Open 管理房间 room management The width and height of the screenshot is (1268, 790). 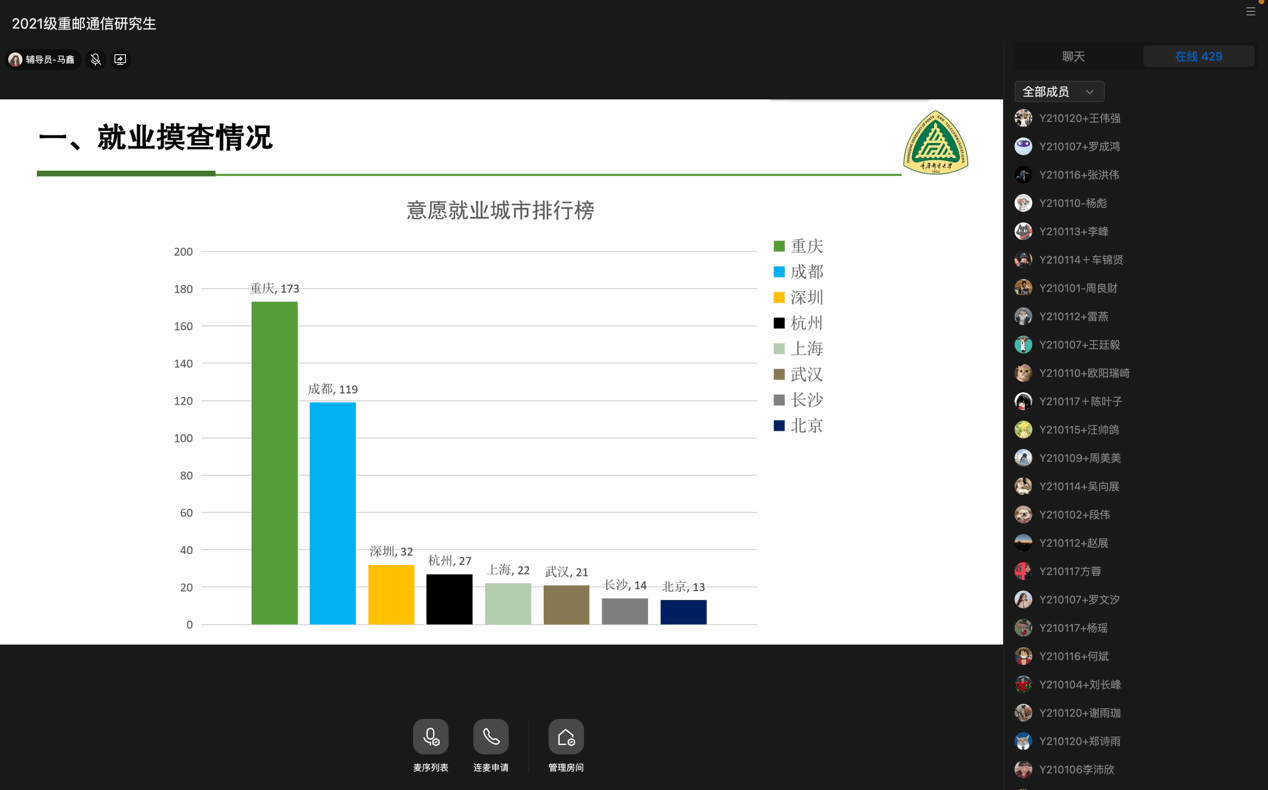pos(566,738)
